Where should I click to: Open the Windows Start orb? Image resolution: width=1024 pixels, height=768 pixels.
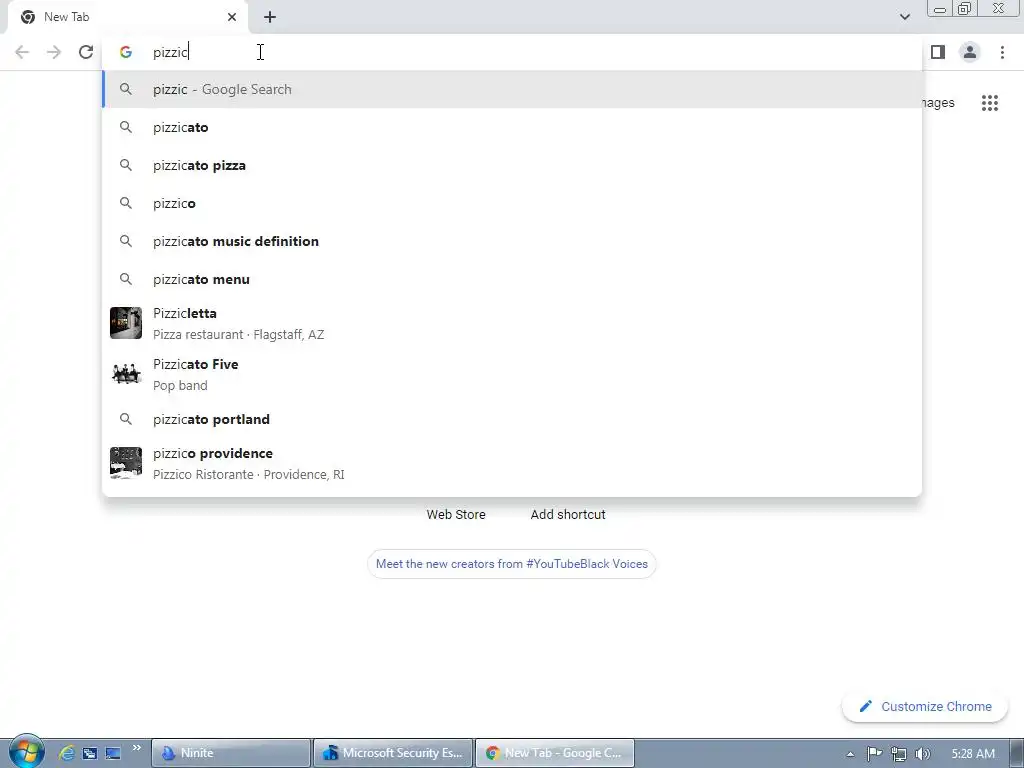point(27,752)
